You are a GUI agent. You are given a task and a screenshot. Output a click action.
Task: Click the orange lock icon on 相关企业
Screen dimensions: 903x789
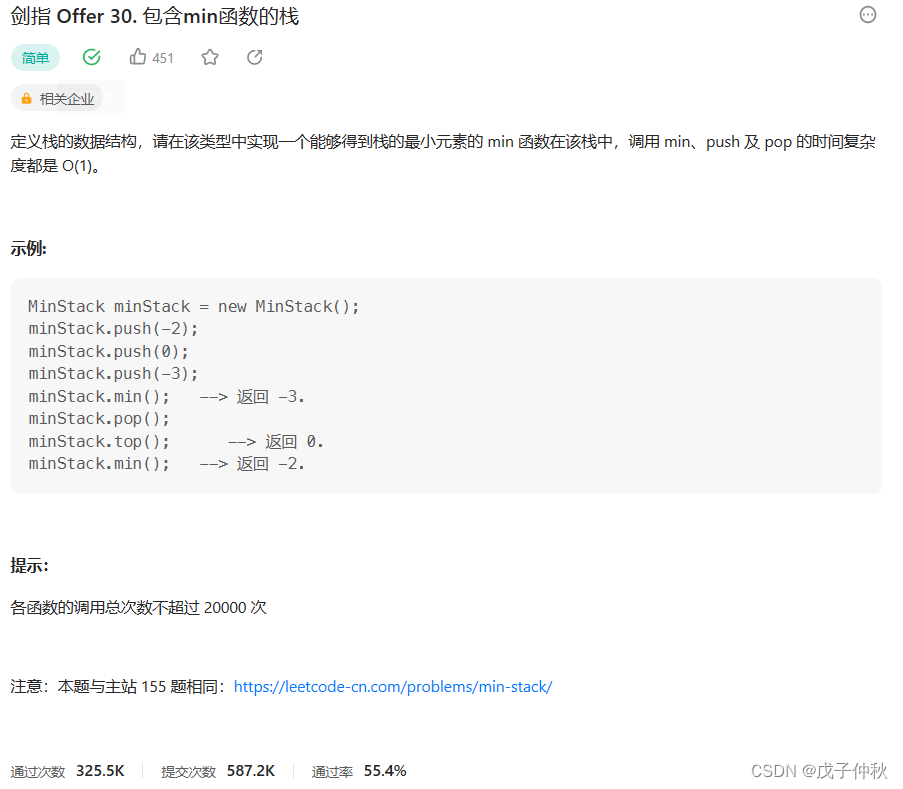click(26, 97)
